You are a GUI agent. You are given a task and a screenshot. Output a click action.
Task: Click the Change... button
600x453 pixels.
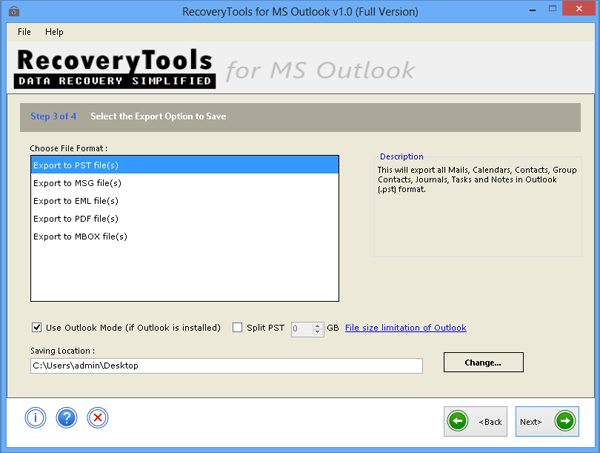pyautogui.click(x=483, y=362)
